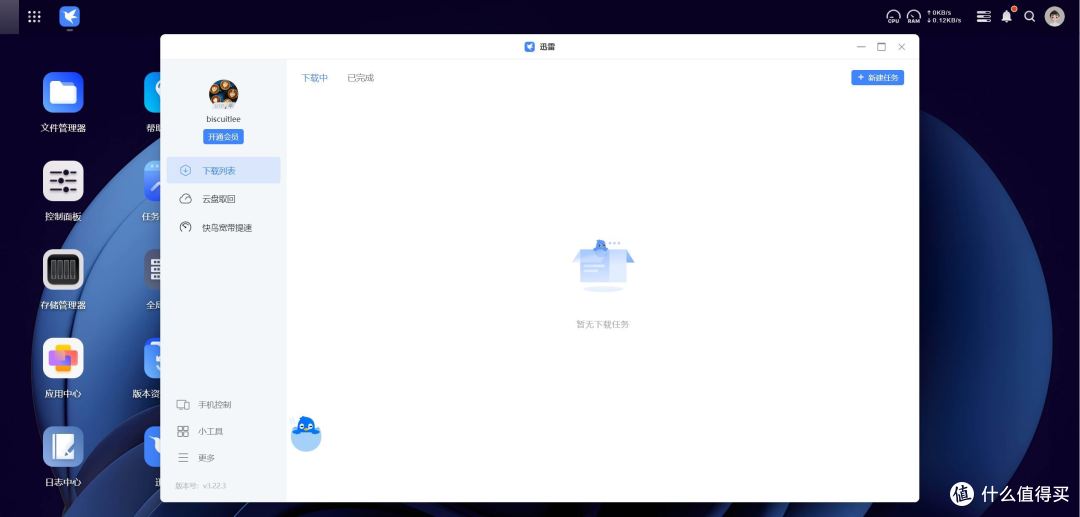Click the biscuitlee username
This screenshot has width=1080, height=517.
223,119
